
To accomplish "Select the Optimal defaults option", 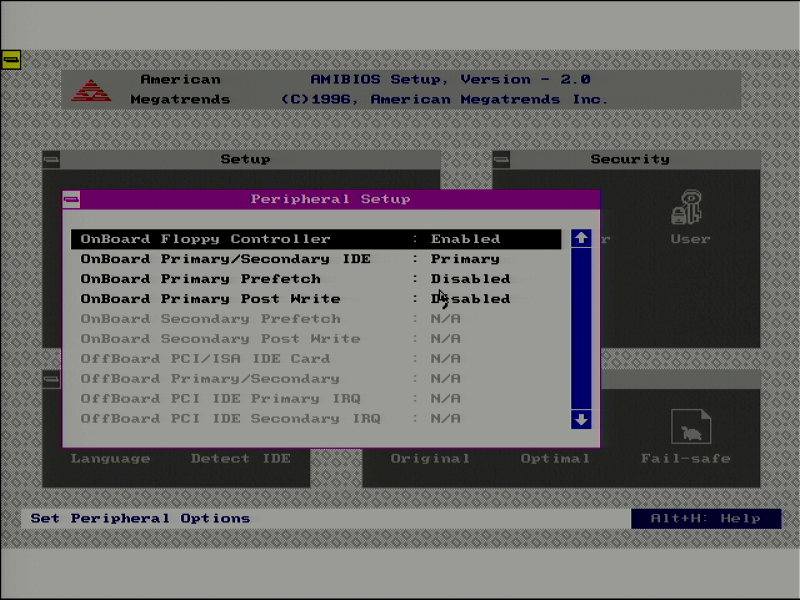I will [x=556, y=458].
